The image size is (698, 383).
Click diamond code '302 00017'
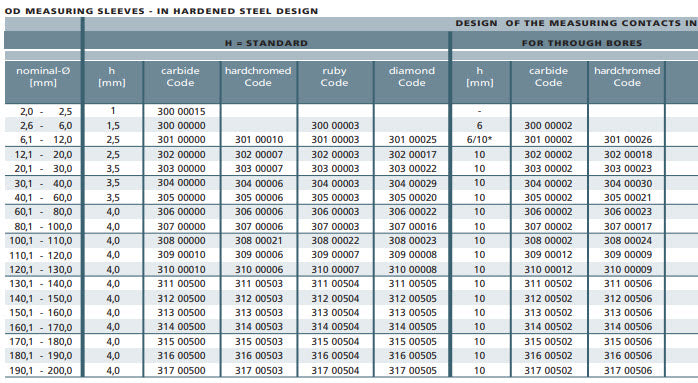[x=413, y=155]
